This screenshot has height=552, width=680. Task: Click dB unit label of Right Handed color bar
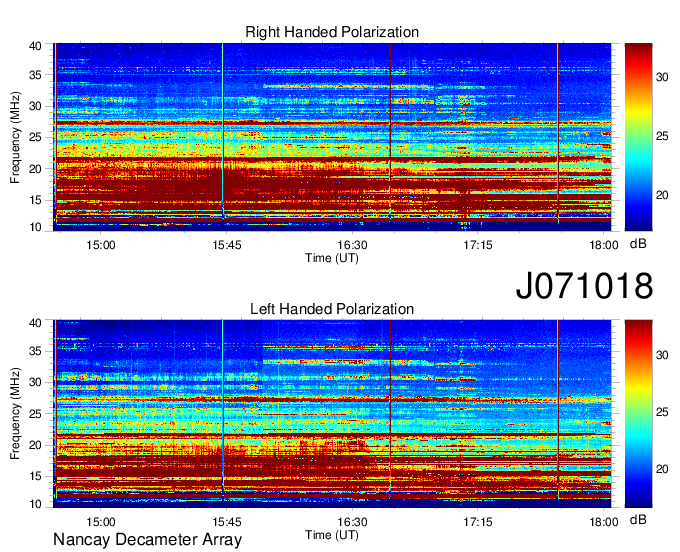click(x=638, y=244)
